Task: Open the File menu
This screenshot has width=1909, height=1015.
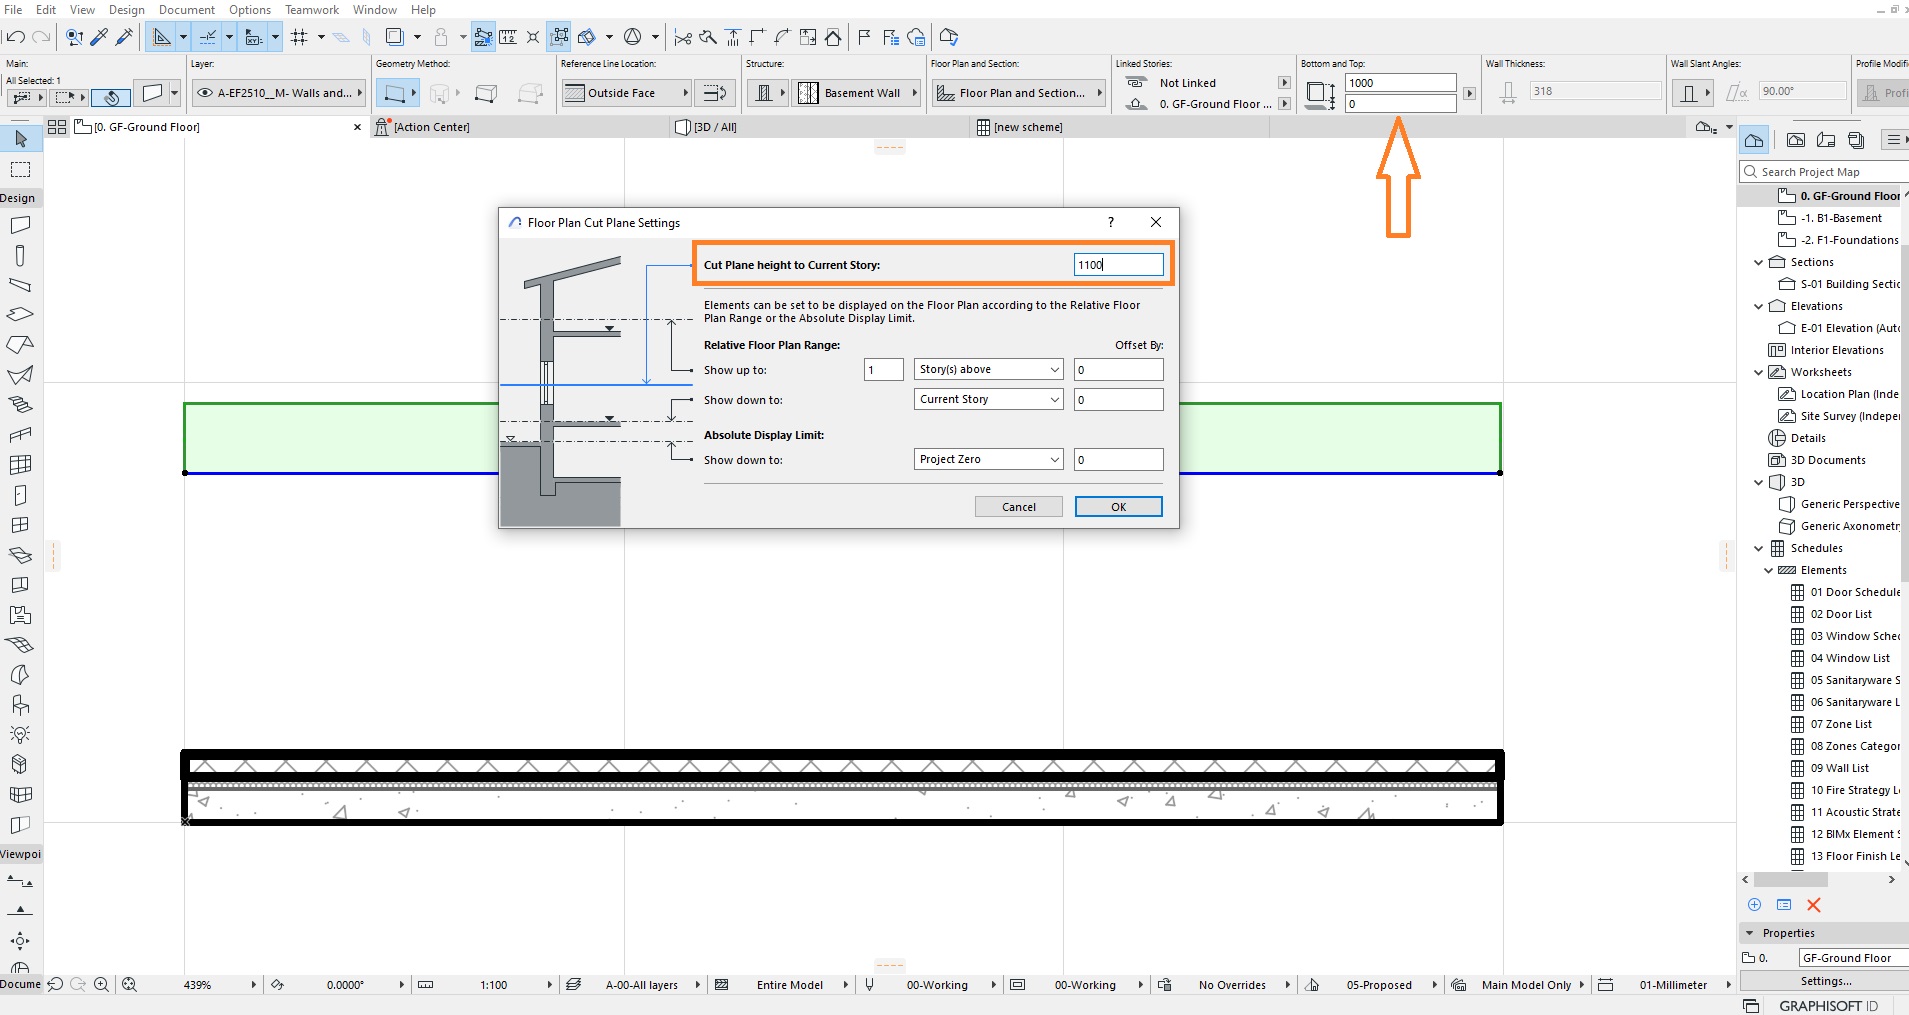Action: point(13,10)
